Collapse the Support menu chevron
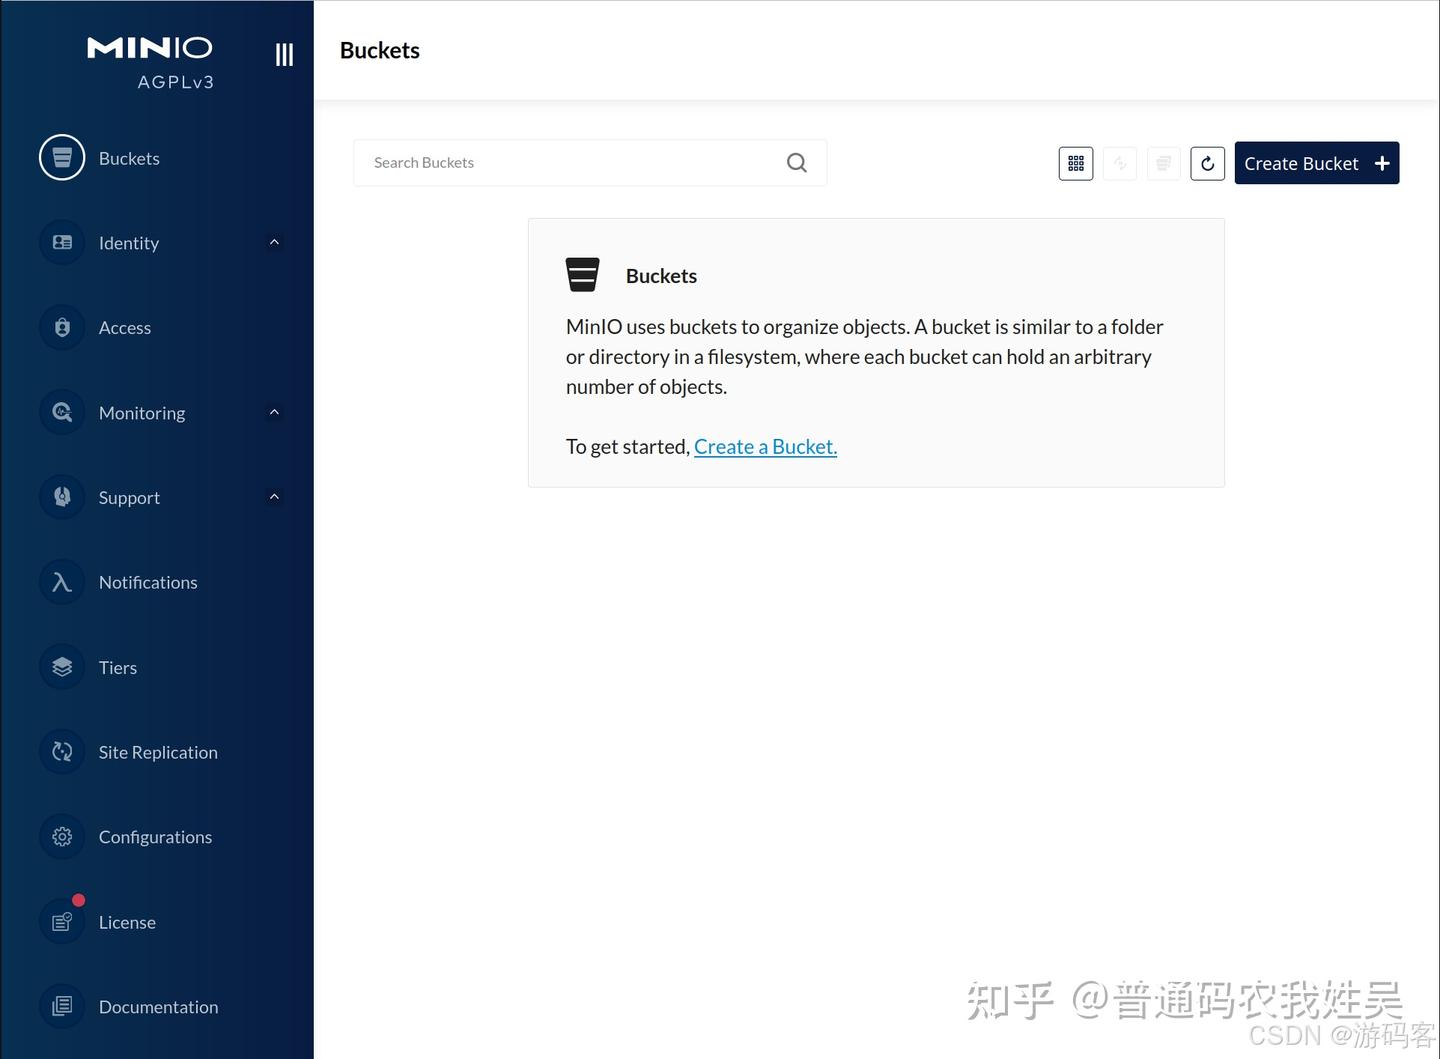Image resolution: width=1440 pixels, height=1059 pixels. tap(274, 496)
